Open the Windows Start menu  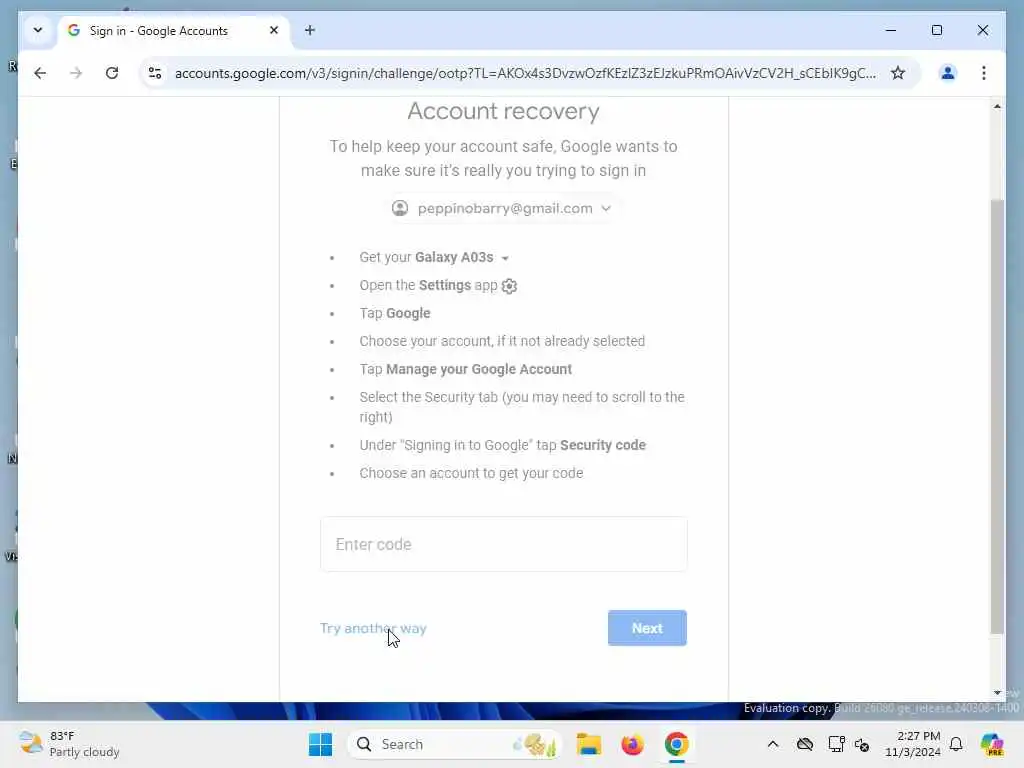[x=320, y=744]
